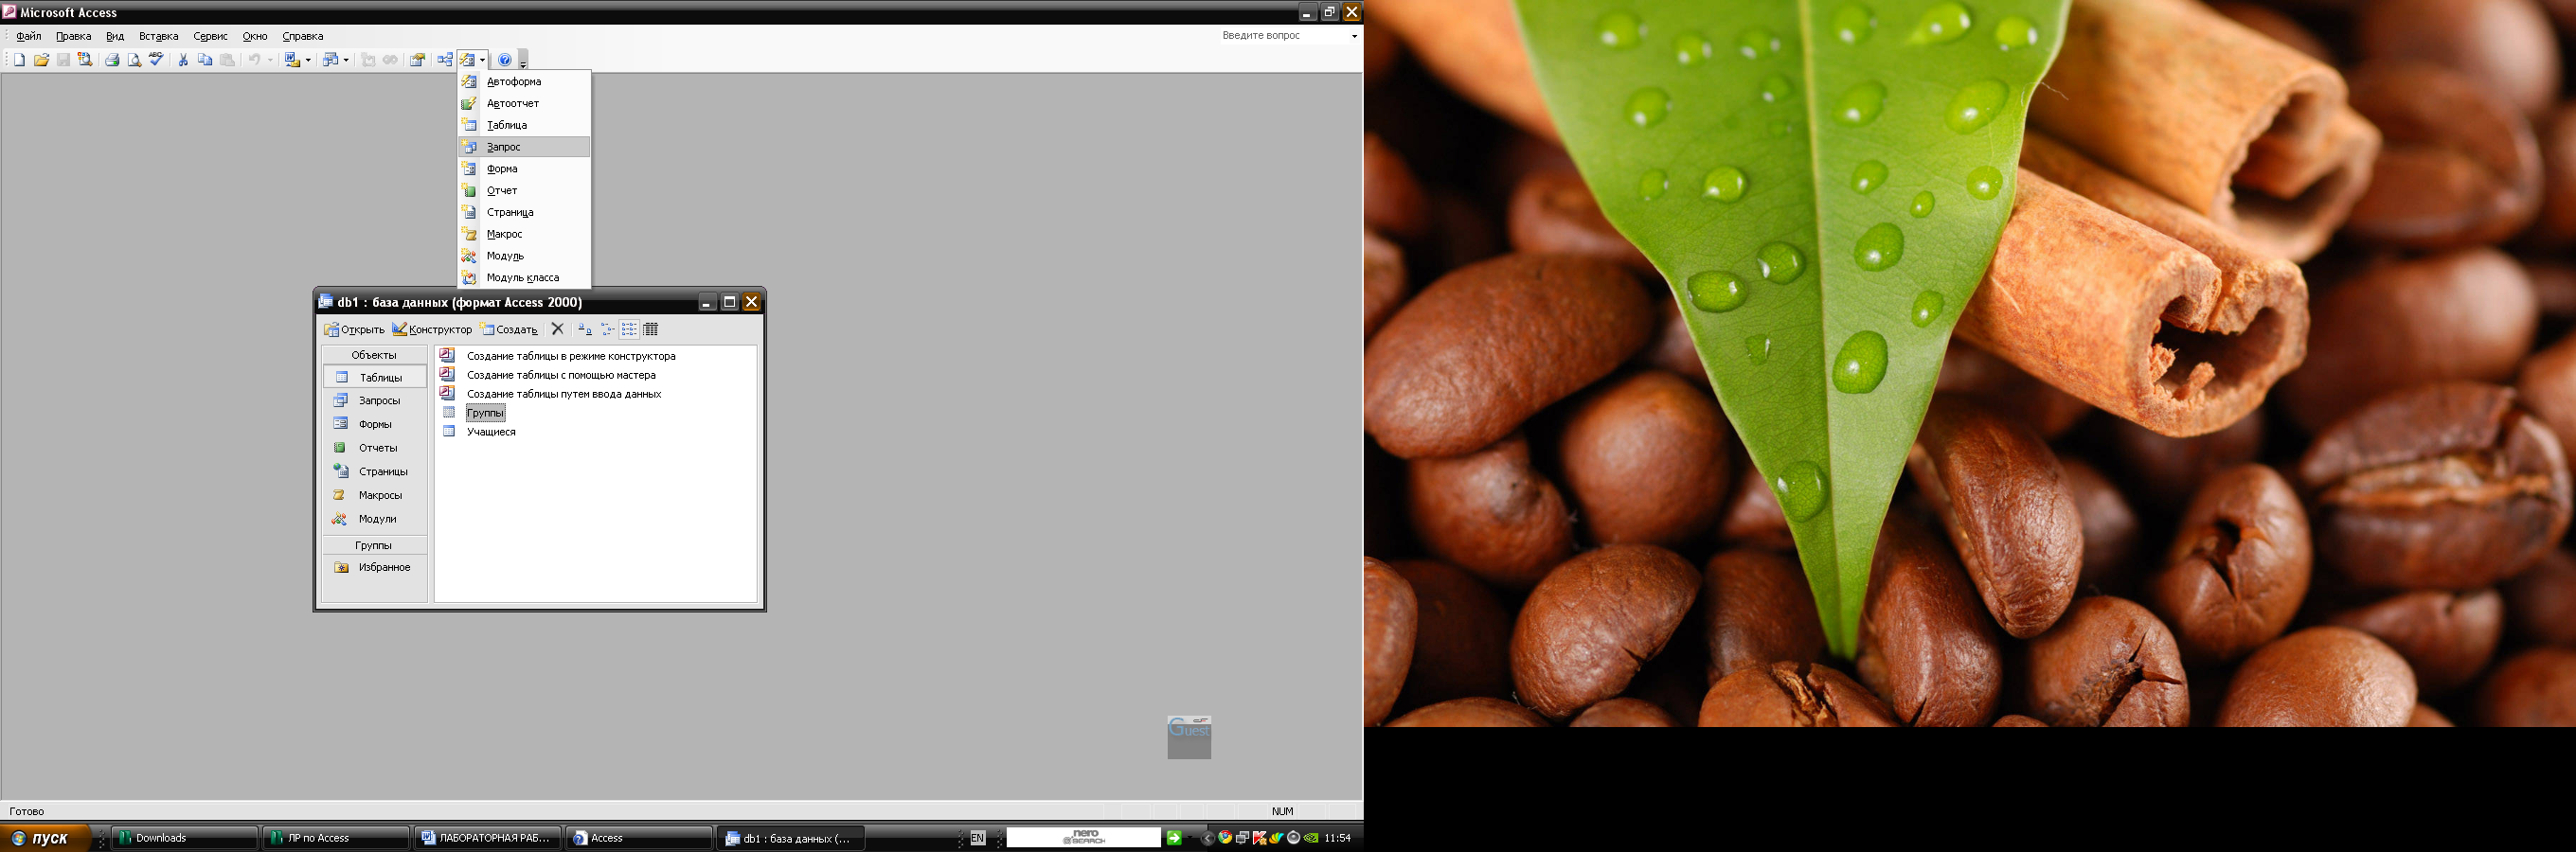Click the Print icon in toolbar

point(112,60)
